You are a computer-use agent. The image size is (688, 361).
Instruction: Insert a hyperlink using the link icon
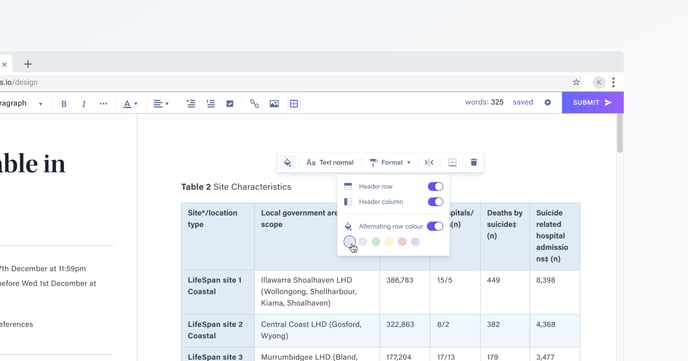tap(254, 104)
